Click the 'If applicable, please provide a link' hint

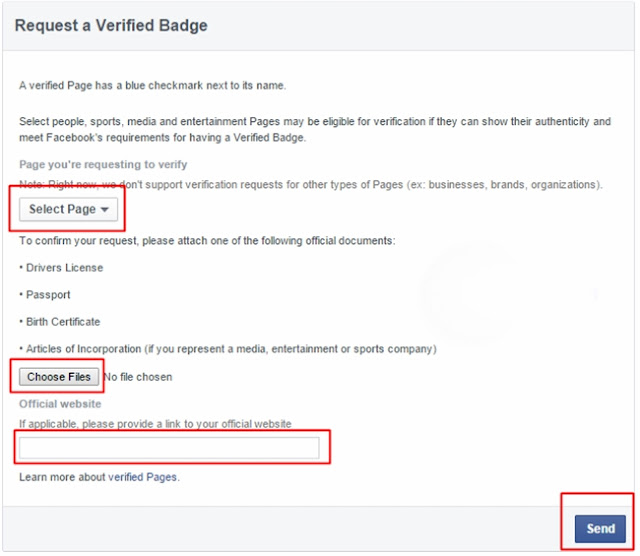[x=155, y=424]
